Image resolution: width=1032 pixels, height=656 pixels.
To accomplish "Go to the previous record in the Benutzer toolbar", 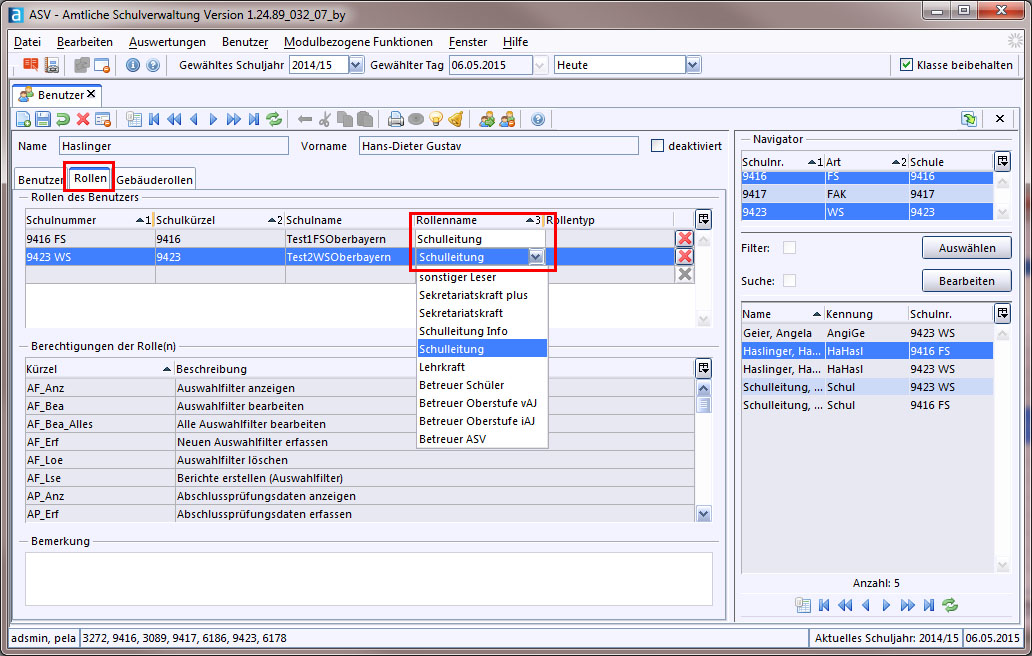I will tap(194, 119).
